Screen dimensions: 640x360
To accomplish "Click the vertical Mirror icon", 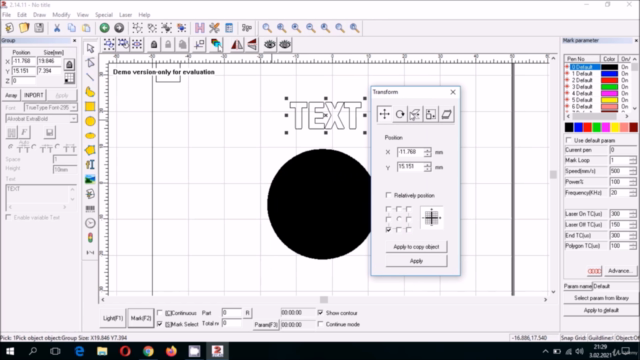I will [252, 44].
